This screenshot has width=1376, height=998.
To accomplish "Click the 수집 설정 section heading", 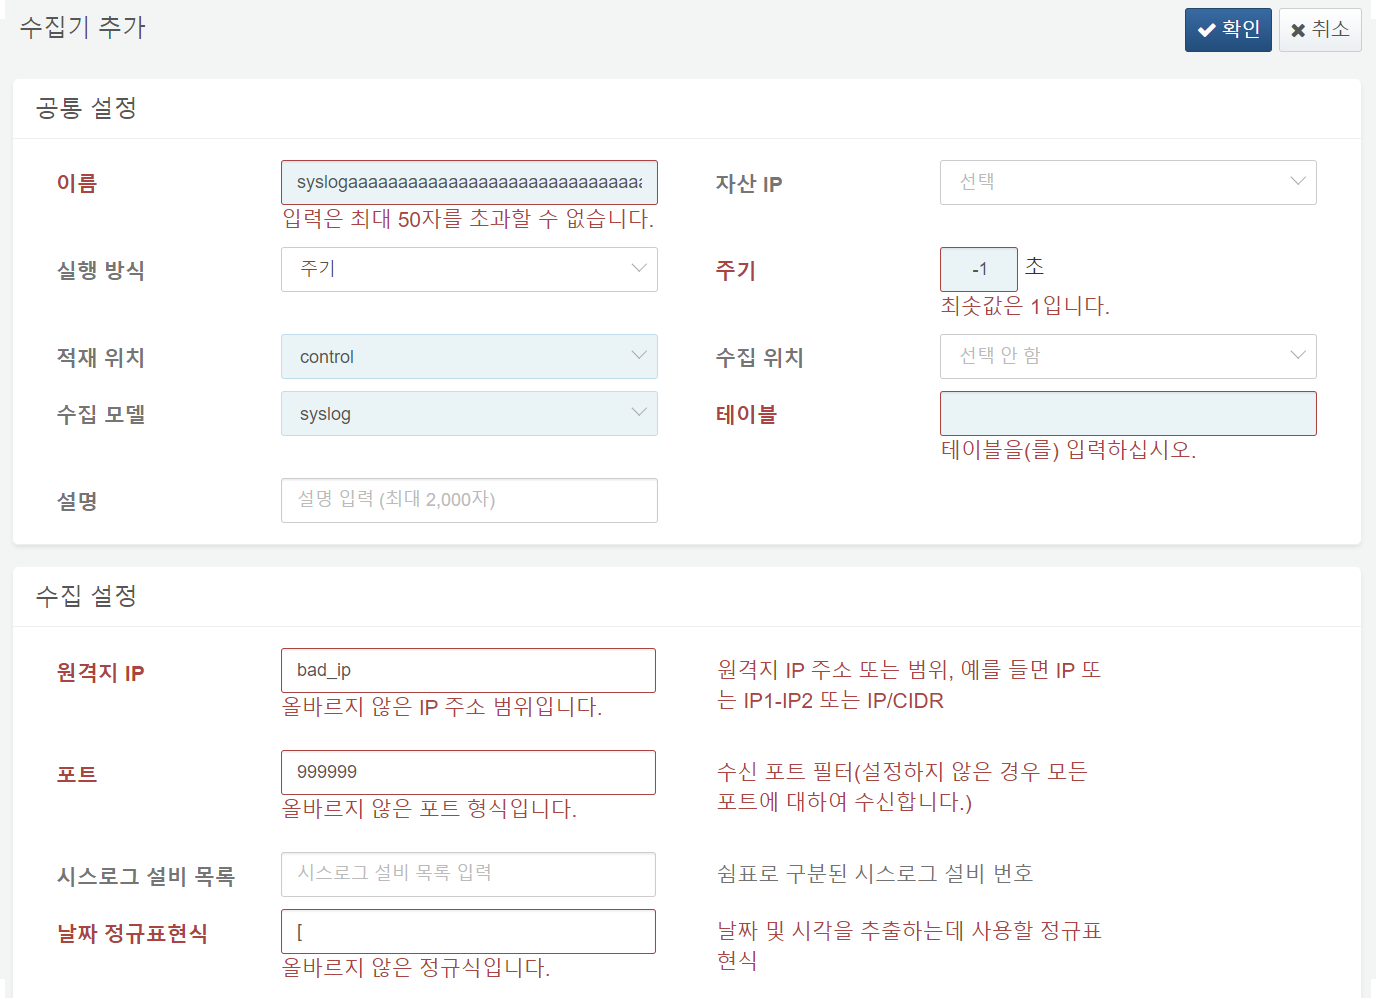I will (86, 596).
